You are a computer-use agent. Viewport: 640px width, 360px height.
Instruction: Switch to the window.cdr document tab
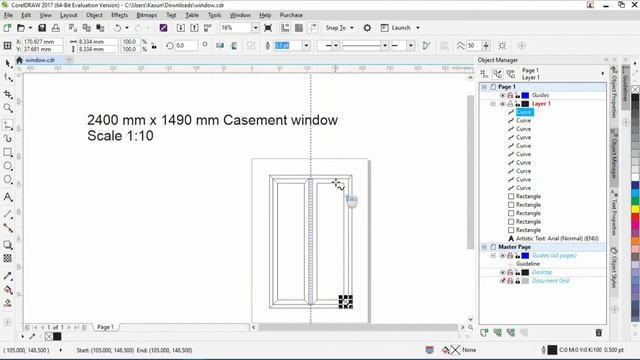(40, 60)
